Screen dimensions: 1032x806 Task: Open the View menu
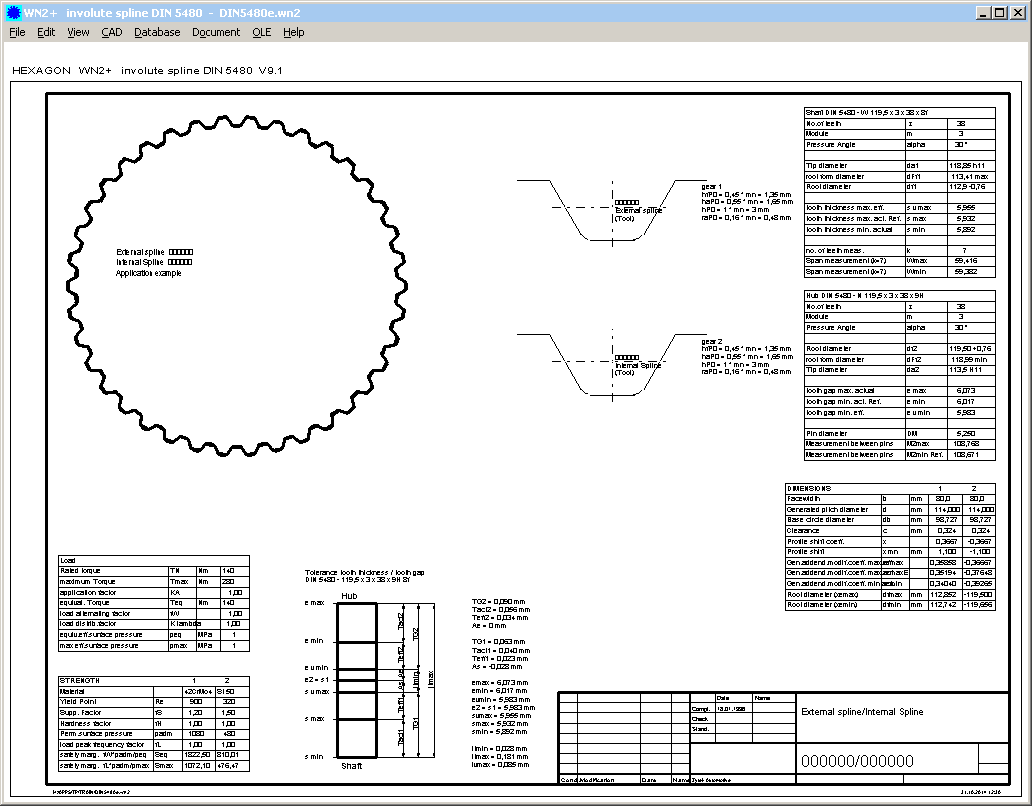tap(78, 32)
